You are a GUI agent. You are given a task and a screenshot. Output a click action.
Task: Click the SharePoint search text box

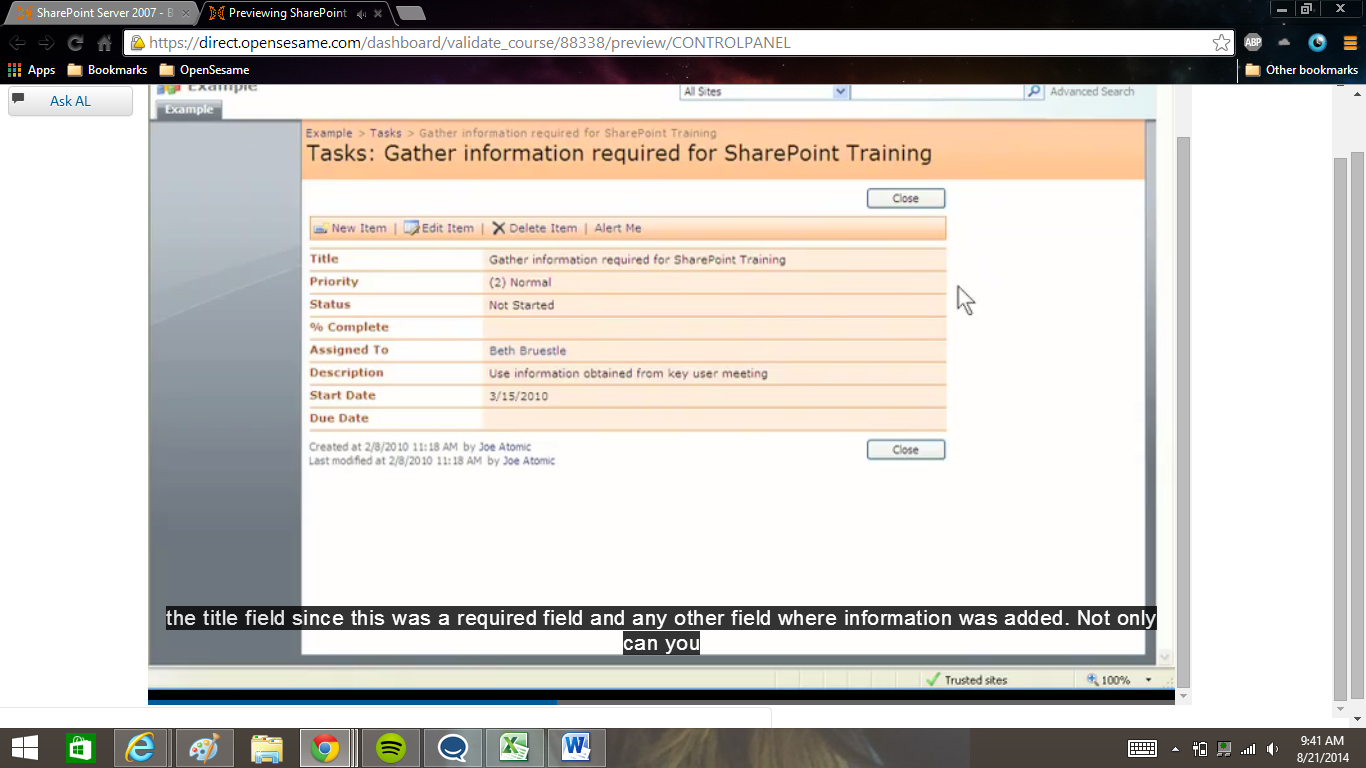937,91
